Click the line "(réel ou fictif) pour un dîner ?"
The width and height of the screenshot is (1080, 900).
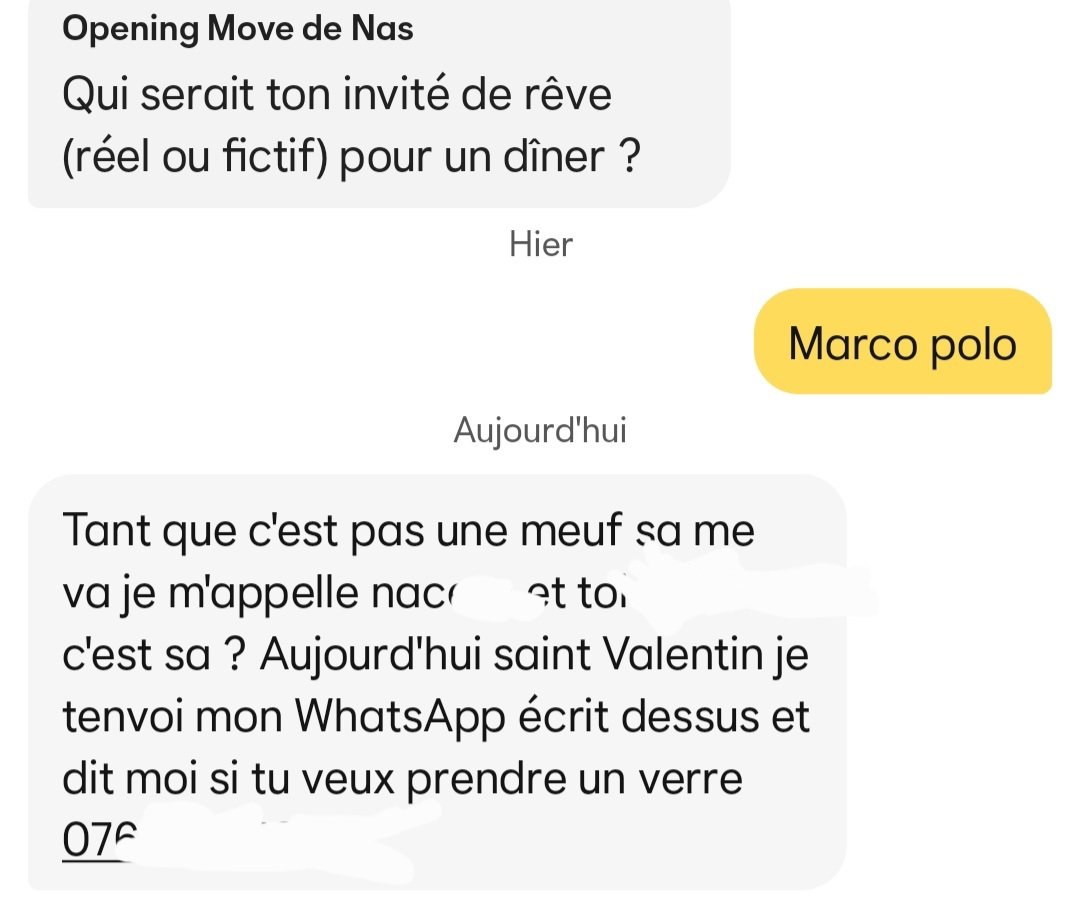tap(350, 158)
